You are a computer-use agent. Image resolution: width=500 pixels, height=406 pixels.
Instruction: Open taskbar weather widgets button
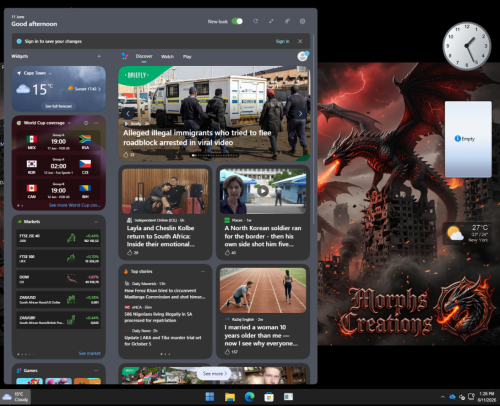point(15,397)
